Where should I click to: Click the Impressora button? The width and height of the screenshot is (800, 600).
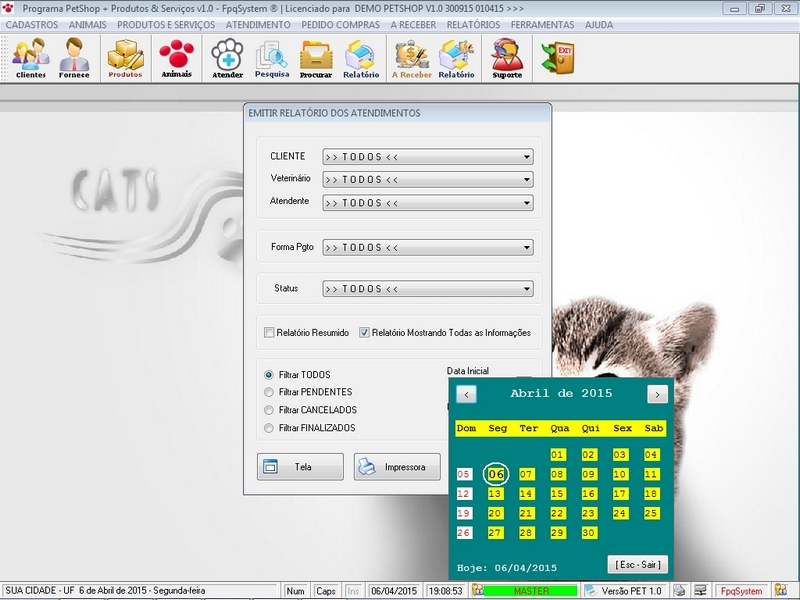tap(397, 467)
